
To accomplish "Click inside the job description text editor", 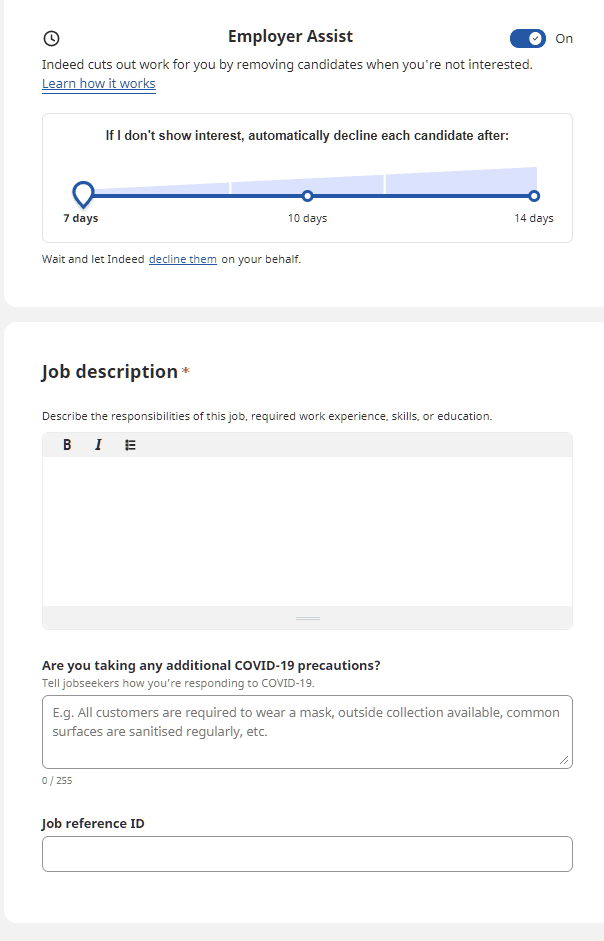I will click(x=307, y=531).
